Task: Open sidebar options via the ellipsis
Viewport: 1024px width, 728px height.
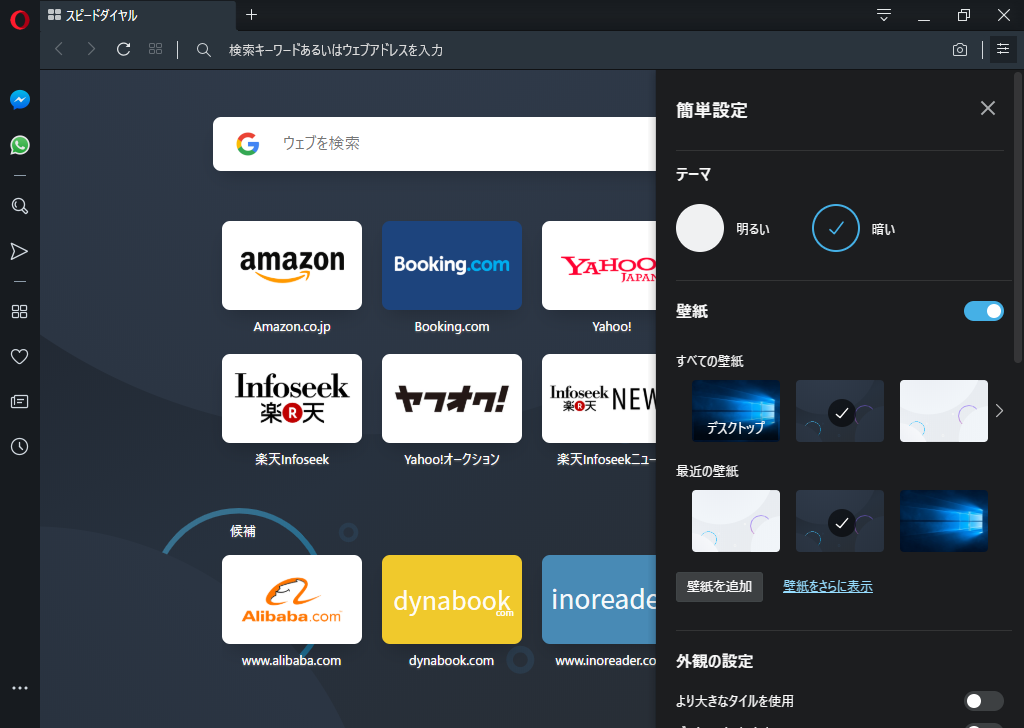Action: (19, 687)
